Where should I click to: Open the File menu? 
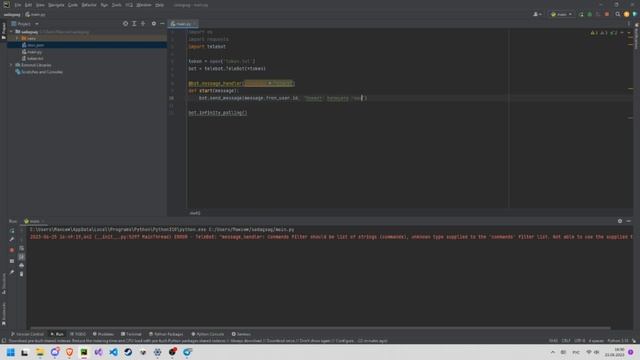(18, 5)
